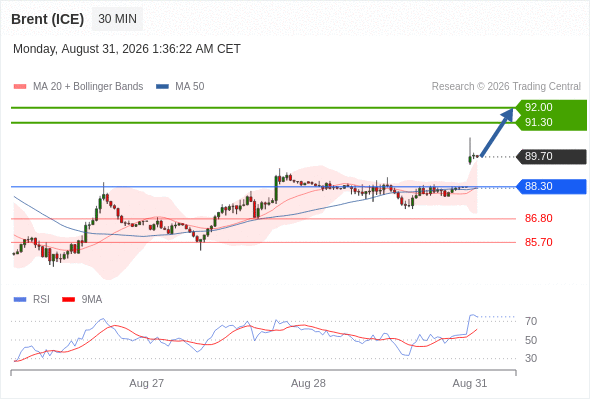The image size is (590, 400).
Task: Click the red MA 20 Bollinger legend swatch
Action: click(20, 87)
